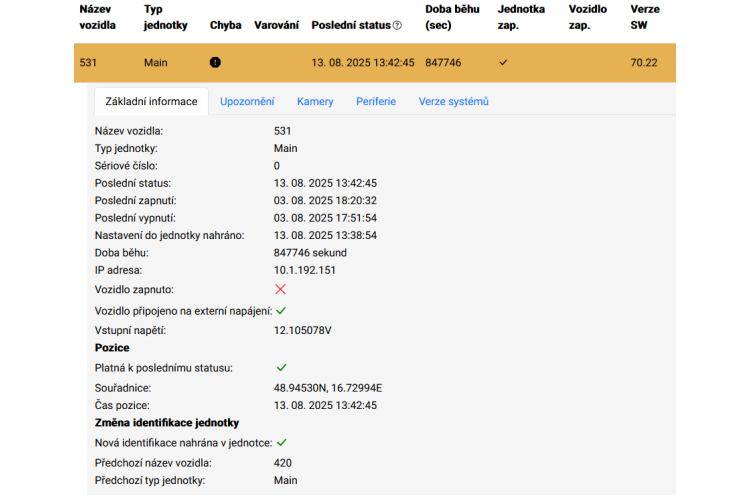Click input voltage 12.105078V
The image size is (750, 500).
[302, 331]
